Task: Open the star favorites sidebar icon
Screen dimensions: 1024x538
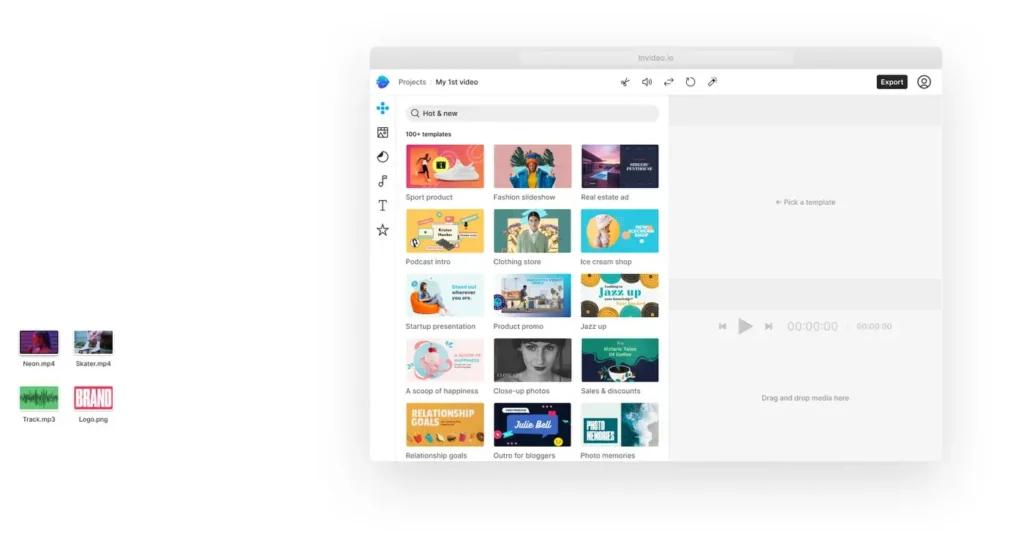Action: (x=383, y=230)
